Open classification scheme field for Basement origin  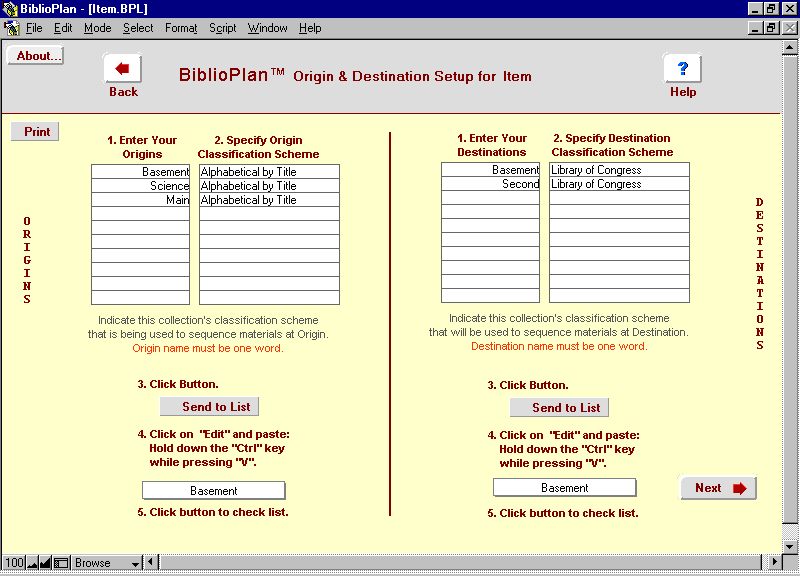coord(269,171)
